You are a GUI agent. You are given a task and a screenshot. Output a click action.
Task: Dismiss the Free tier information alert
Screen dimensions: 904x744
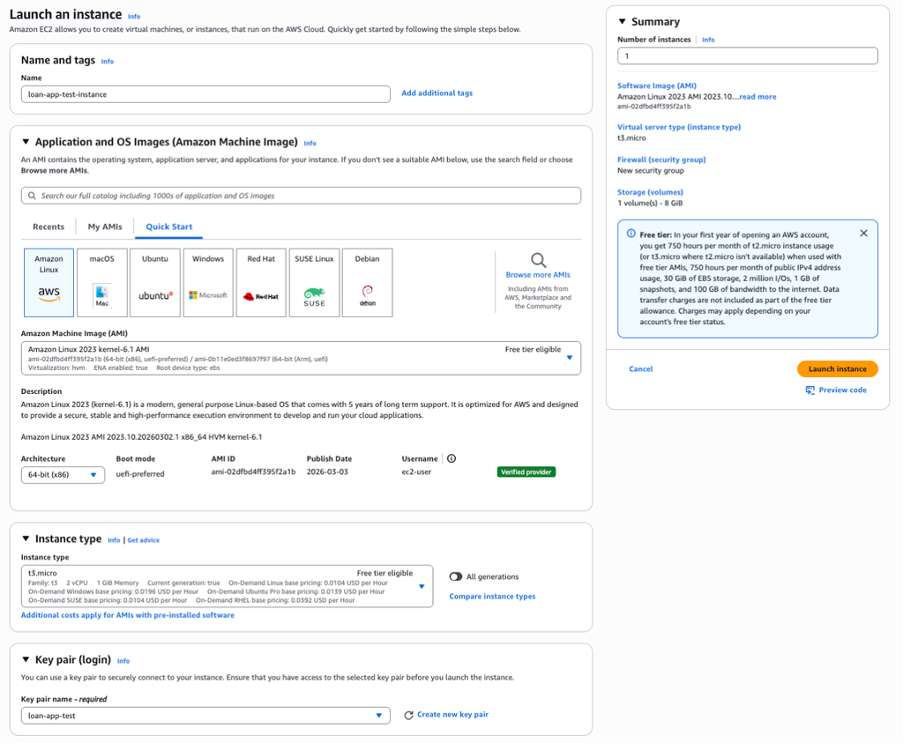864,233
